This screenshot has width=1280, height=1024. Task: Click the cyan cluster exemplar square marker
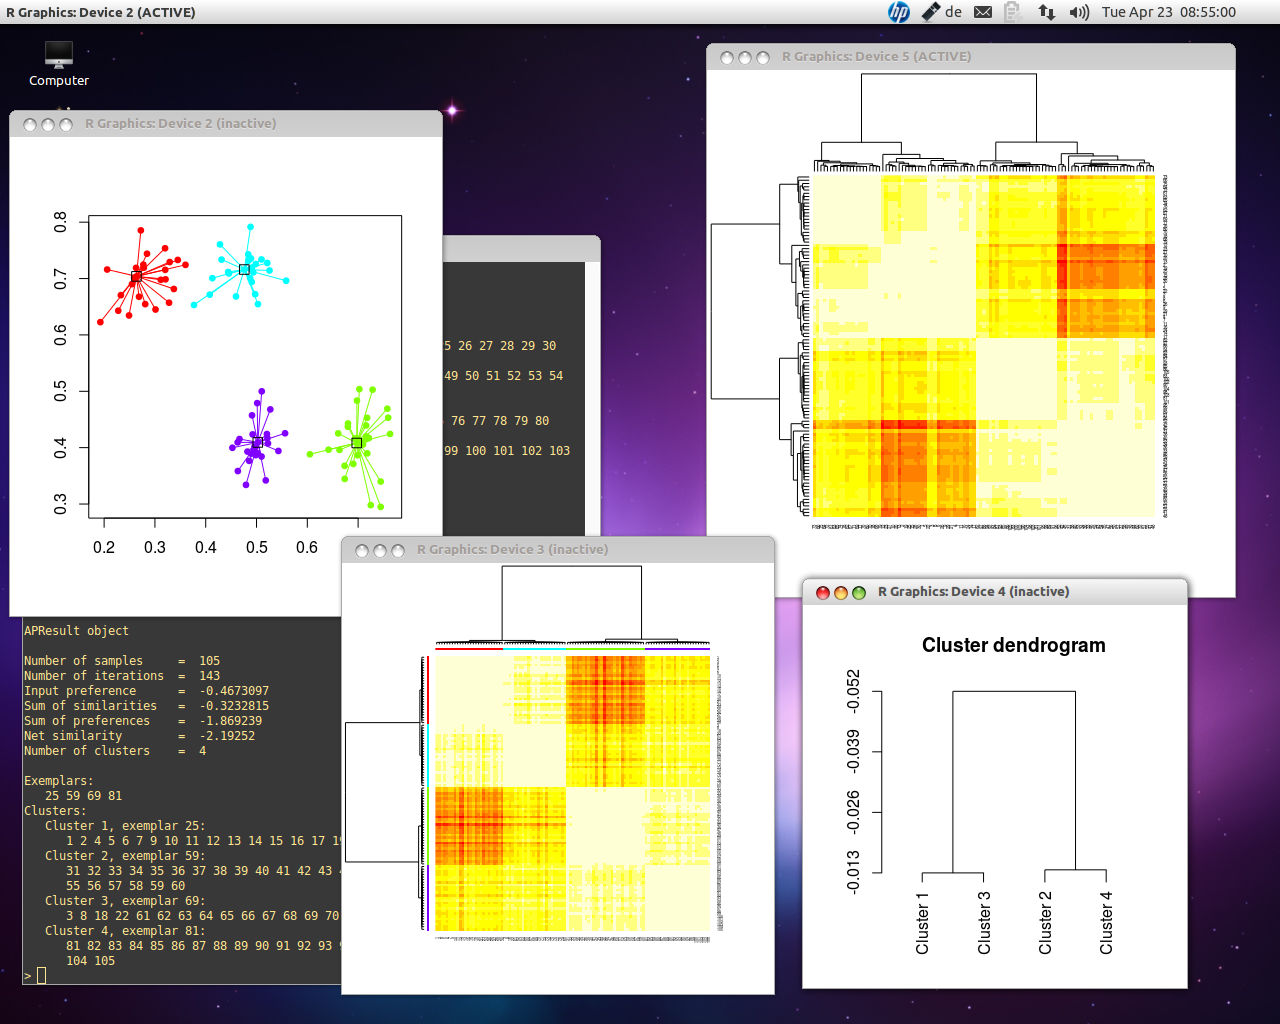click(244, 269)
